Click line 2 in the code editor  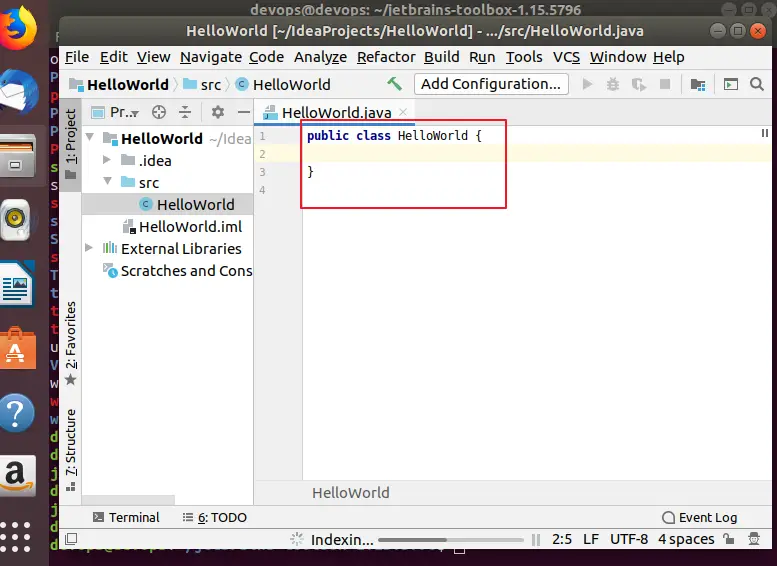point(537,154)
